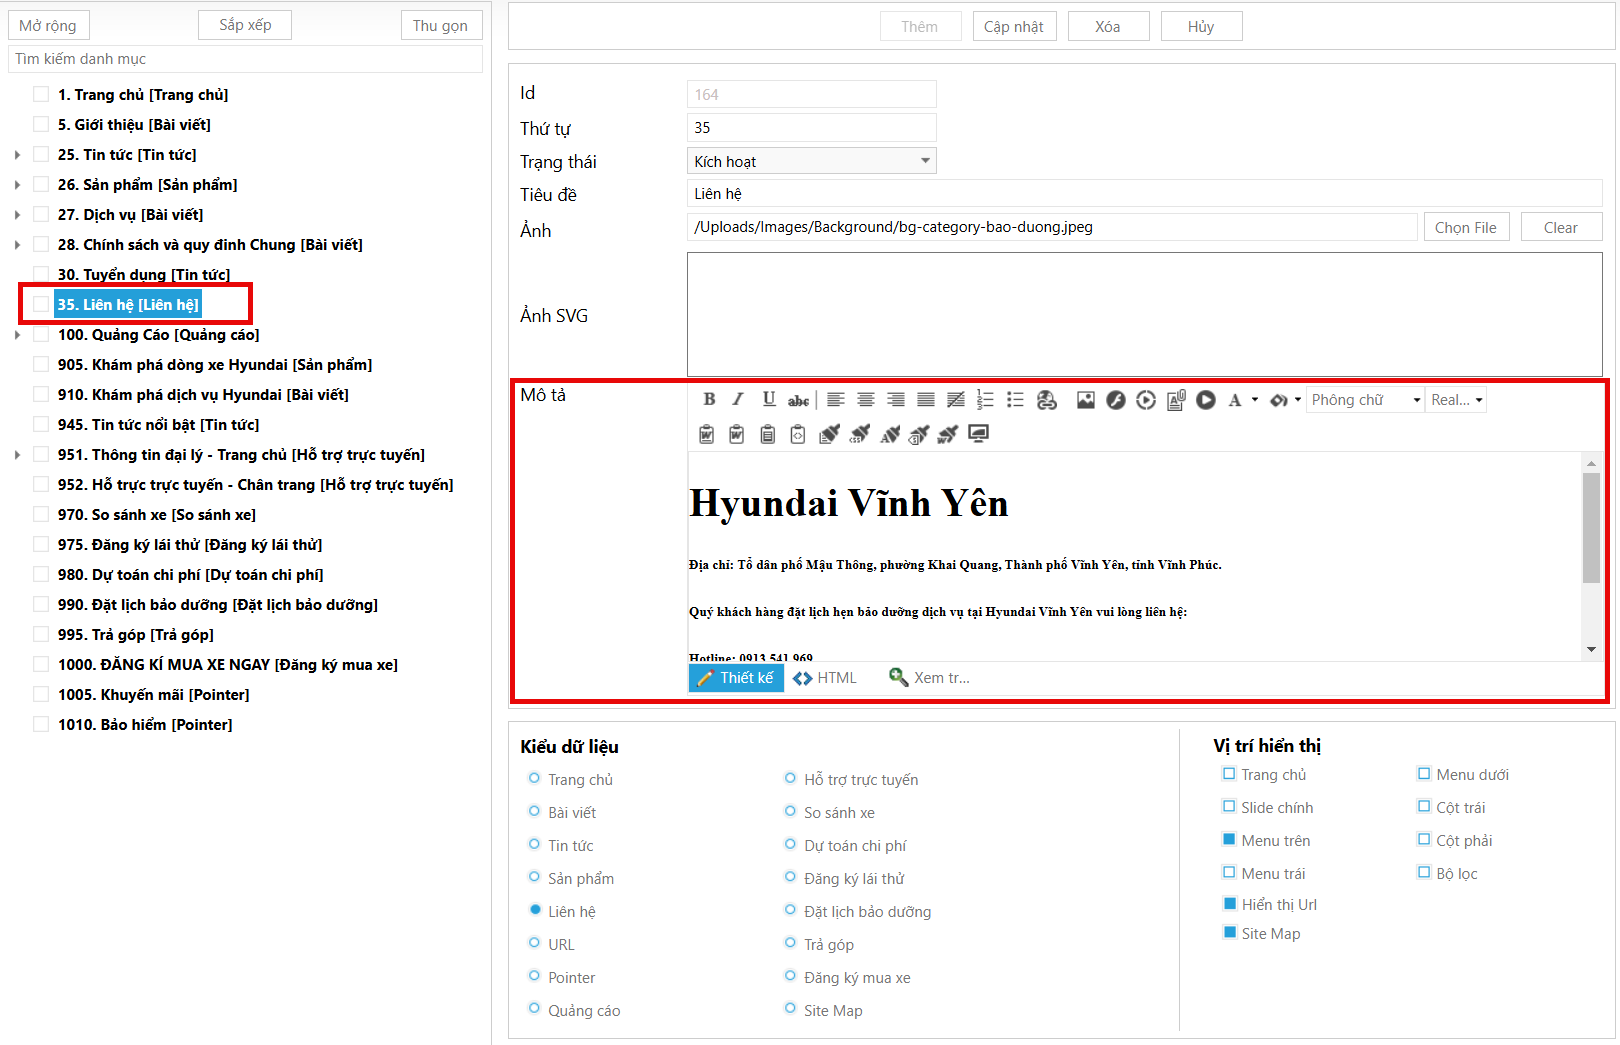Switch to the HTML editor tab
This screenshot has width=1620, height=1045.
tap(825, 678)
